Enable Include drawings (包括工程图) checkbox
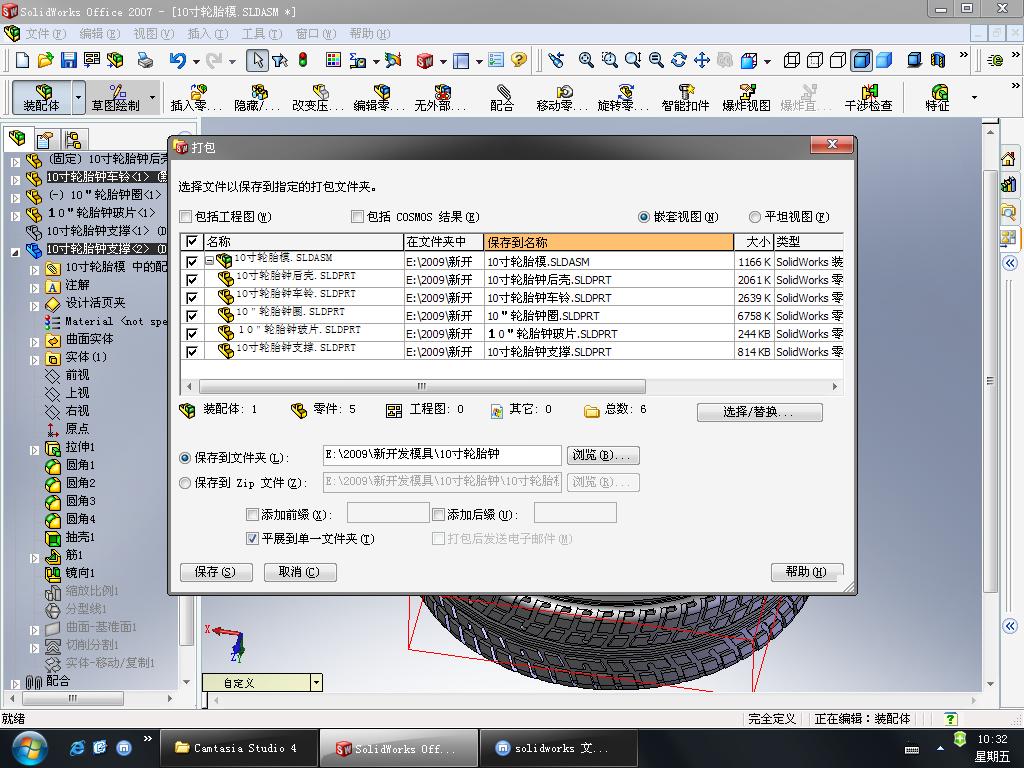The image size is (1024, 768). tap(185, 216)
